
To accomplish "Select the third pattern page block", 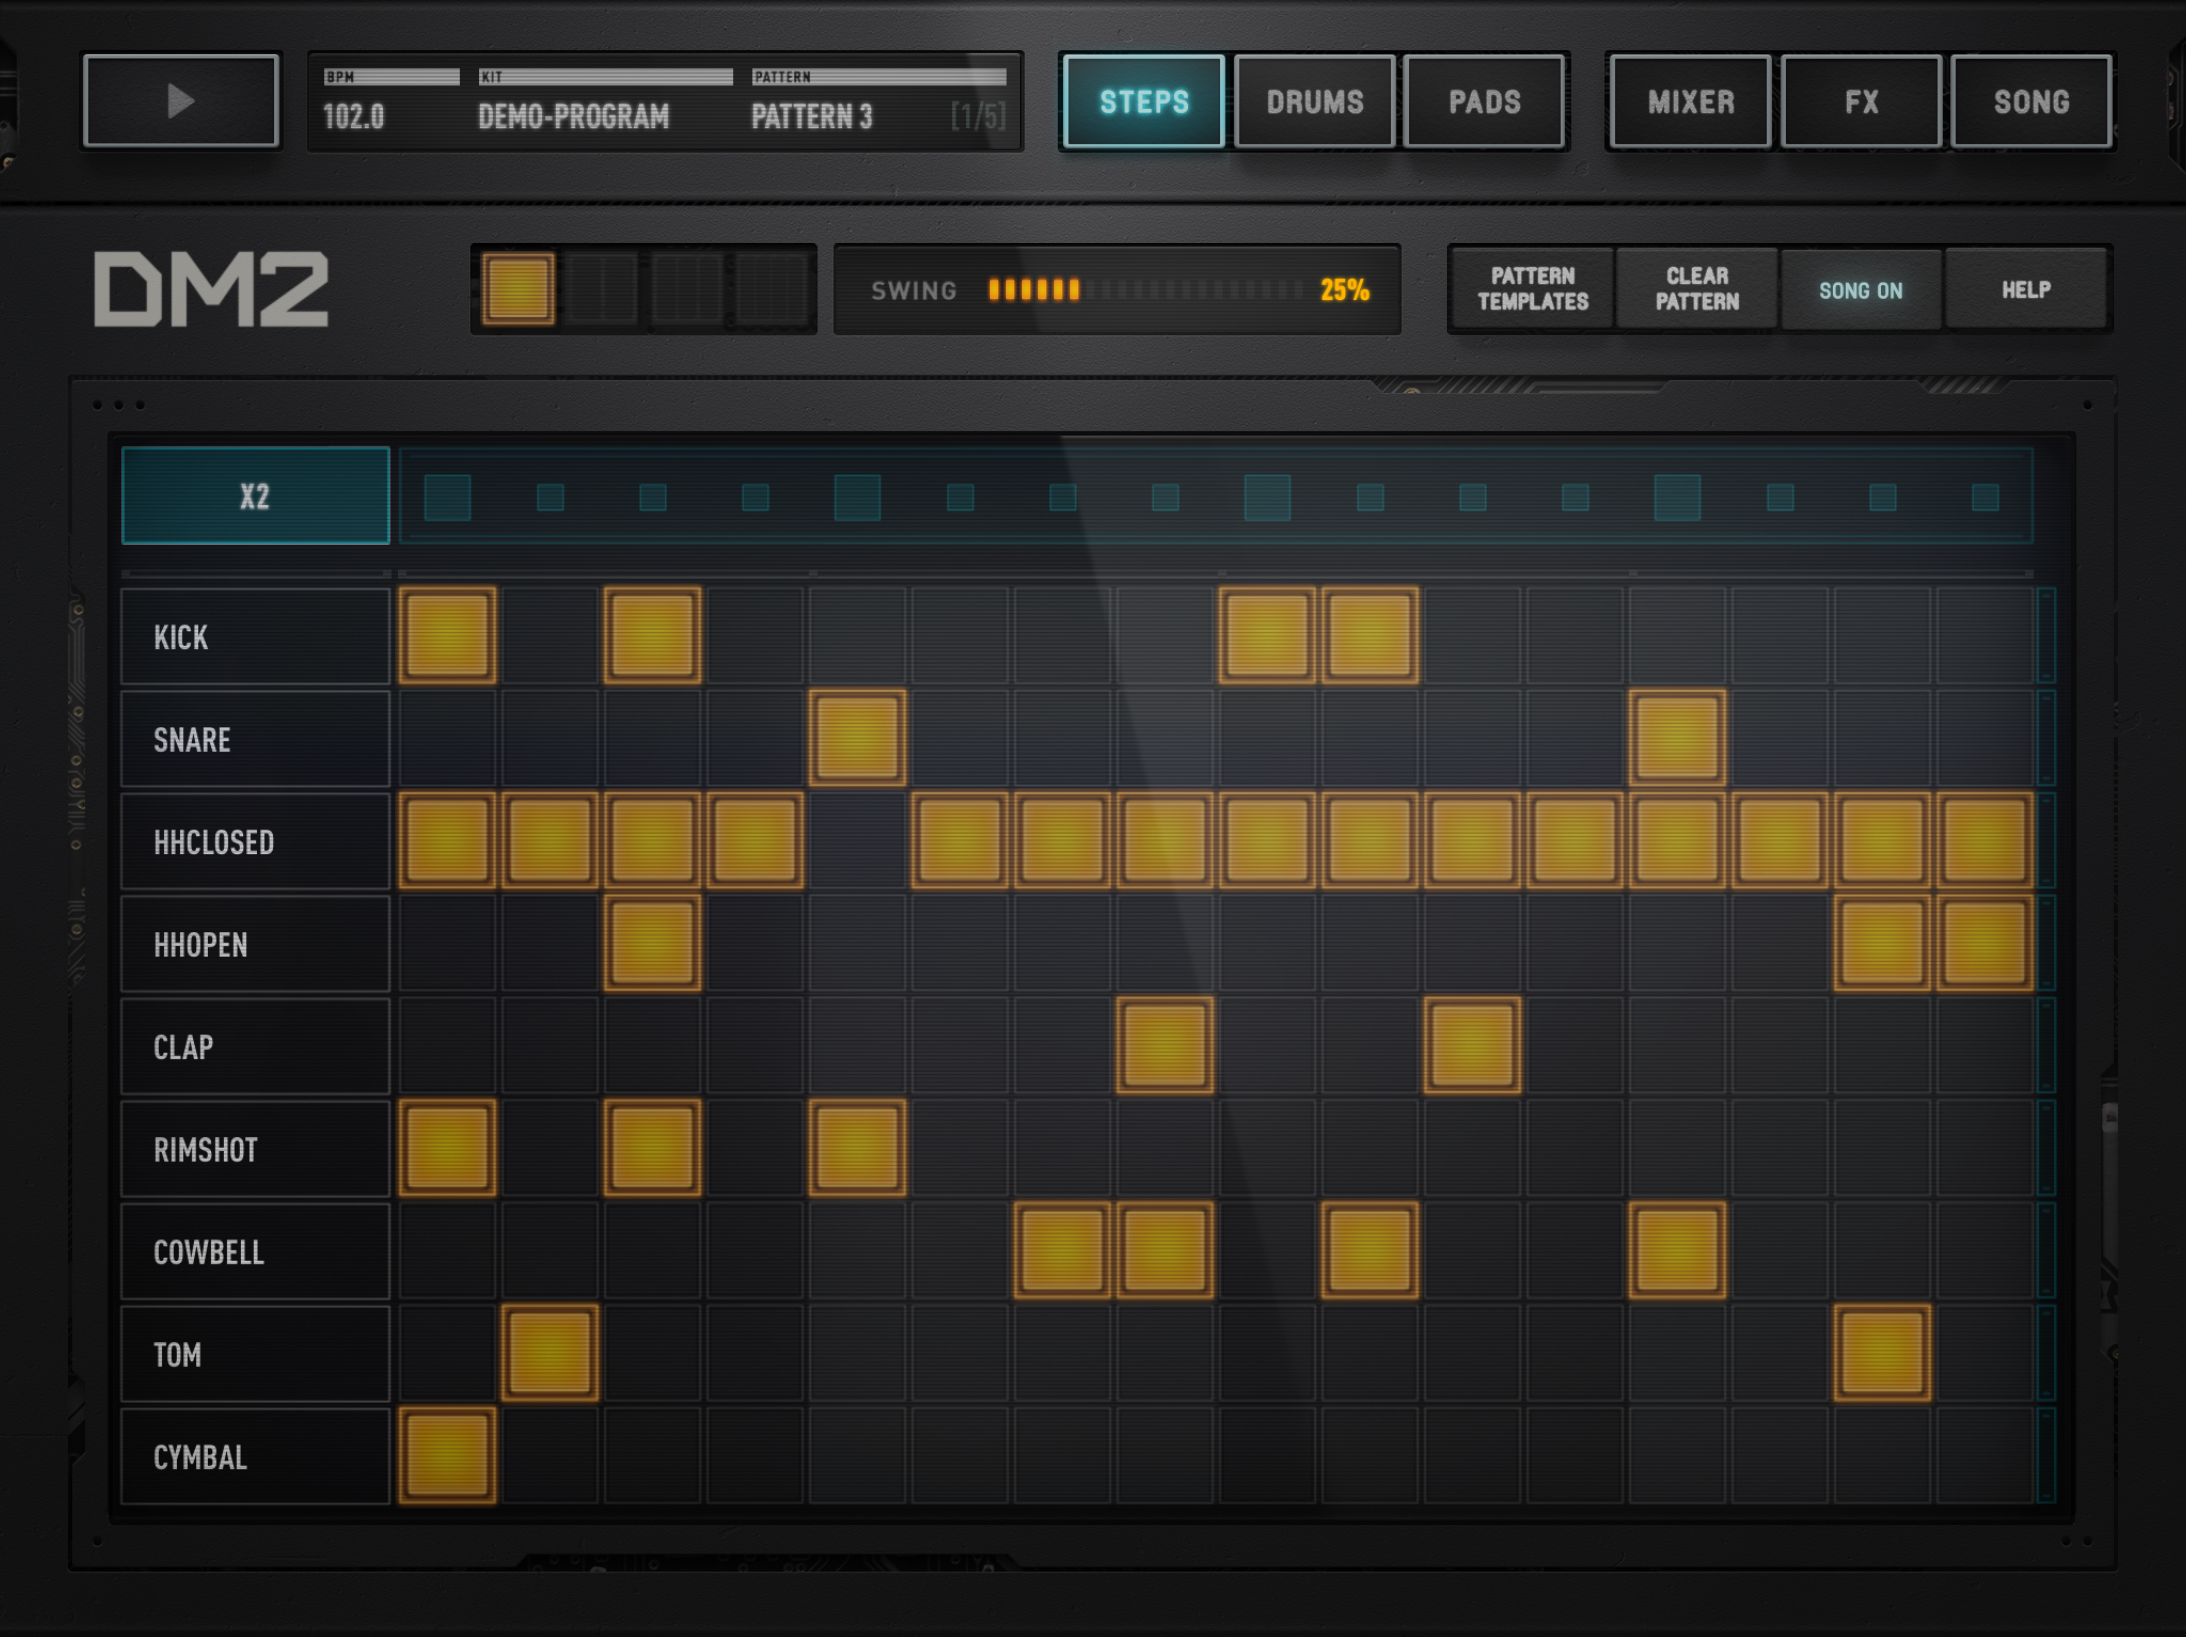I will click(686, 289).
